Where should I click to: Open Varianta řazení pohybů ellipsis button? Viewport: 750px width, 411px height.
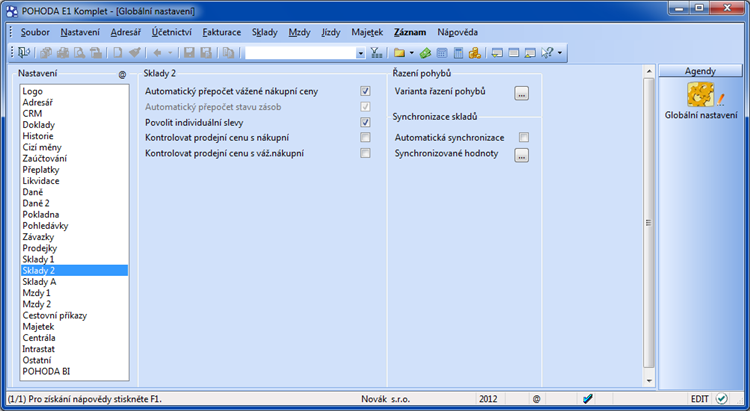pos(521,93)
